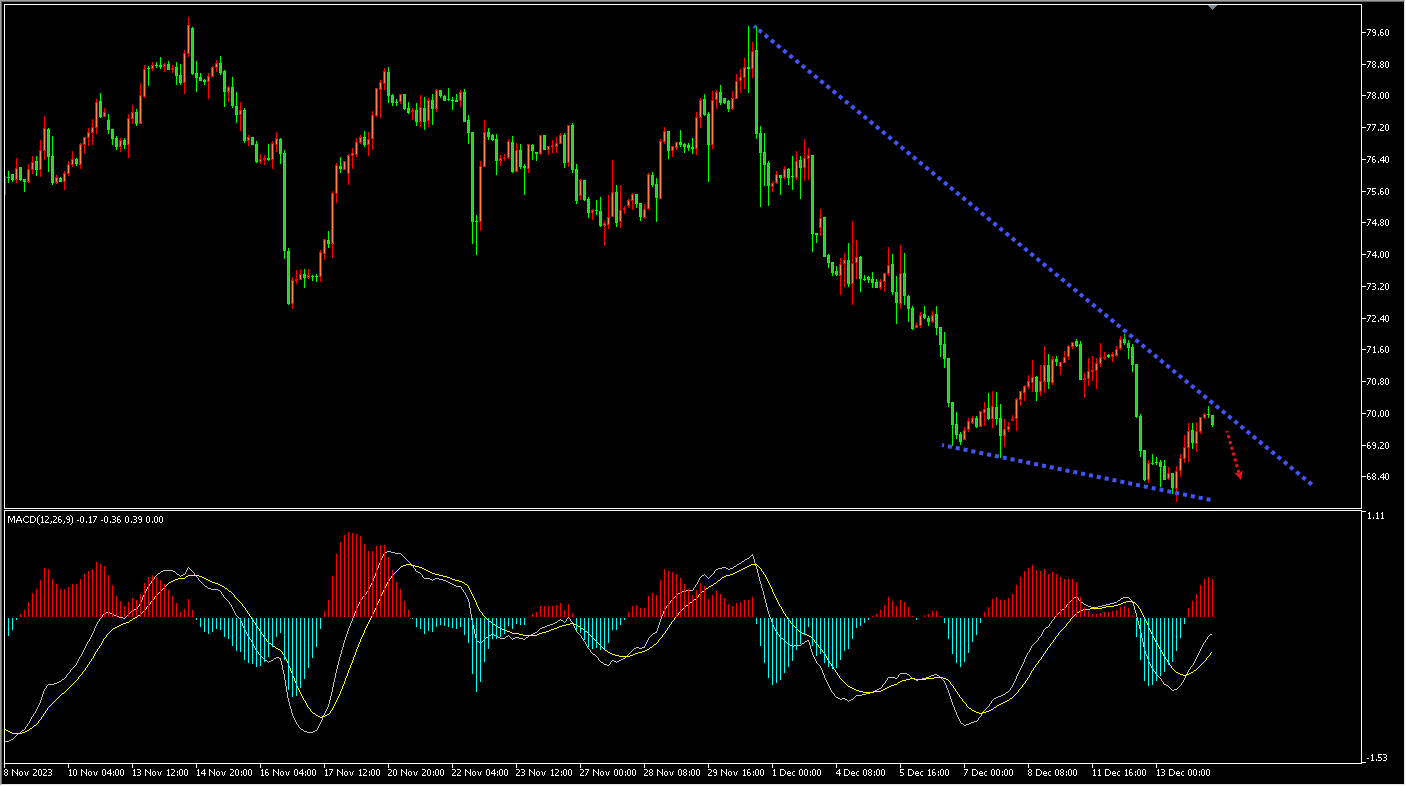Click the 70.80 price level label
1406x786 pixels.
[1376, 381]
